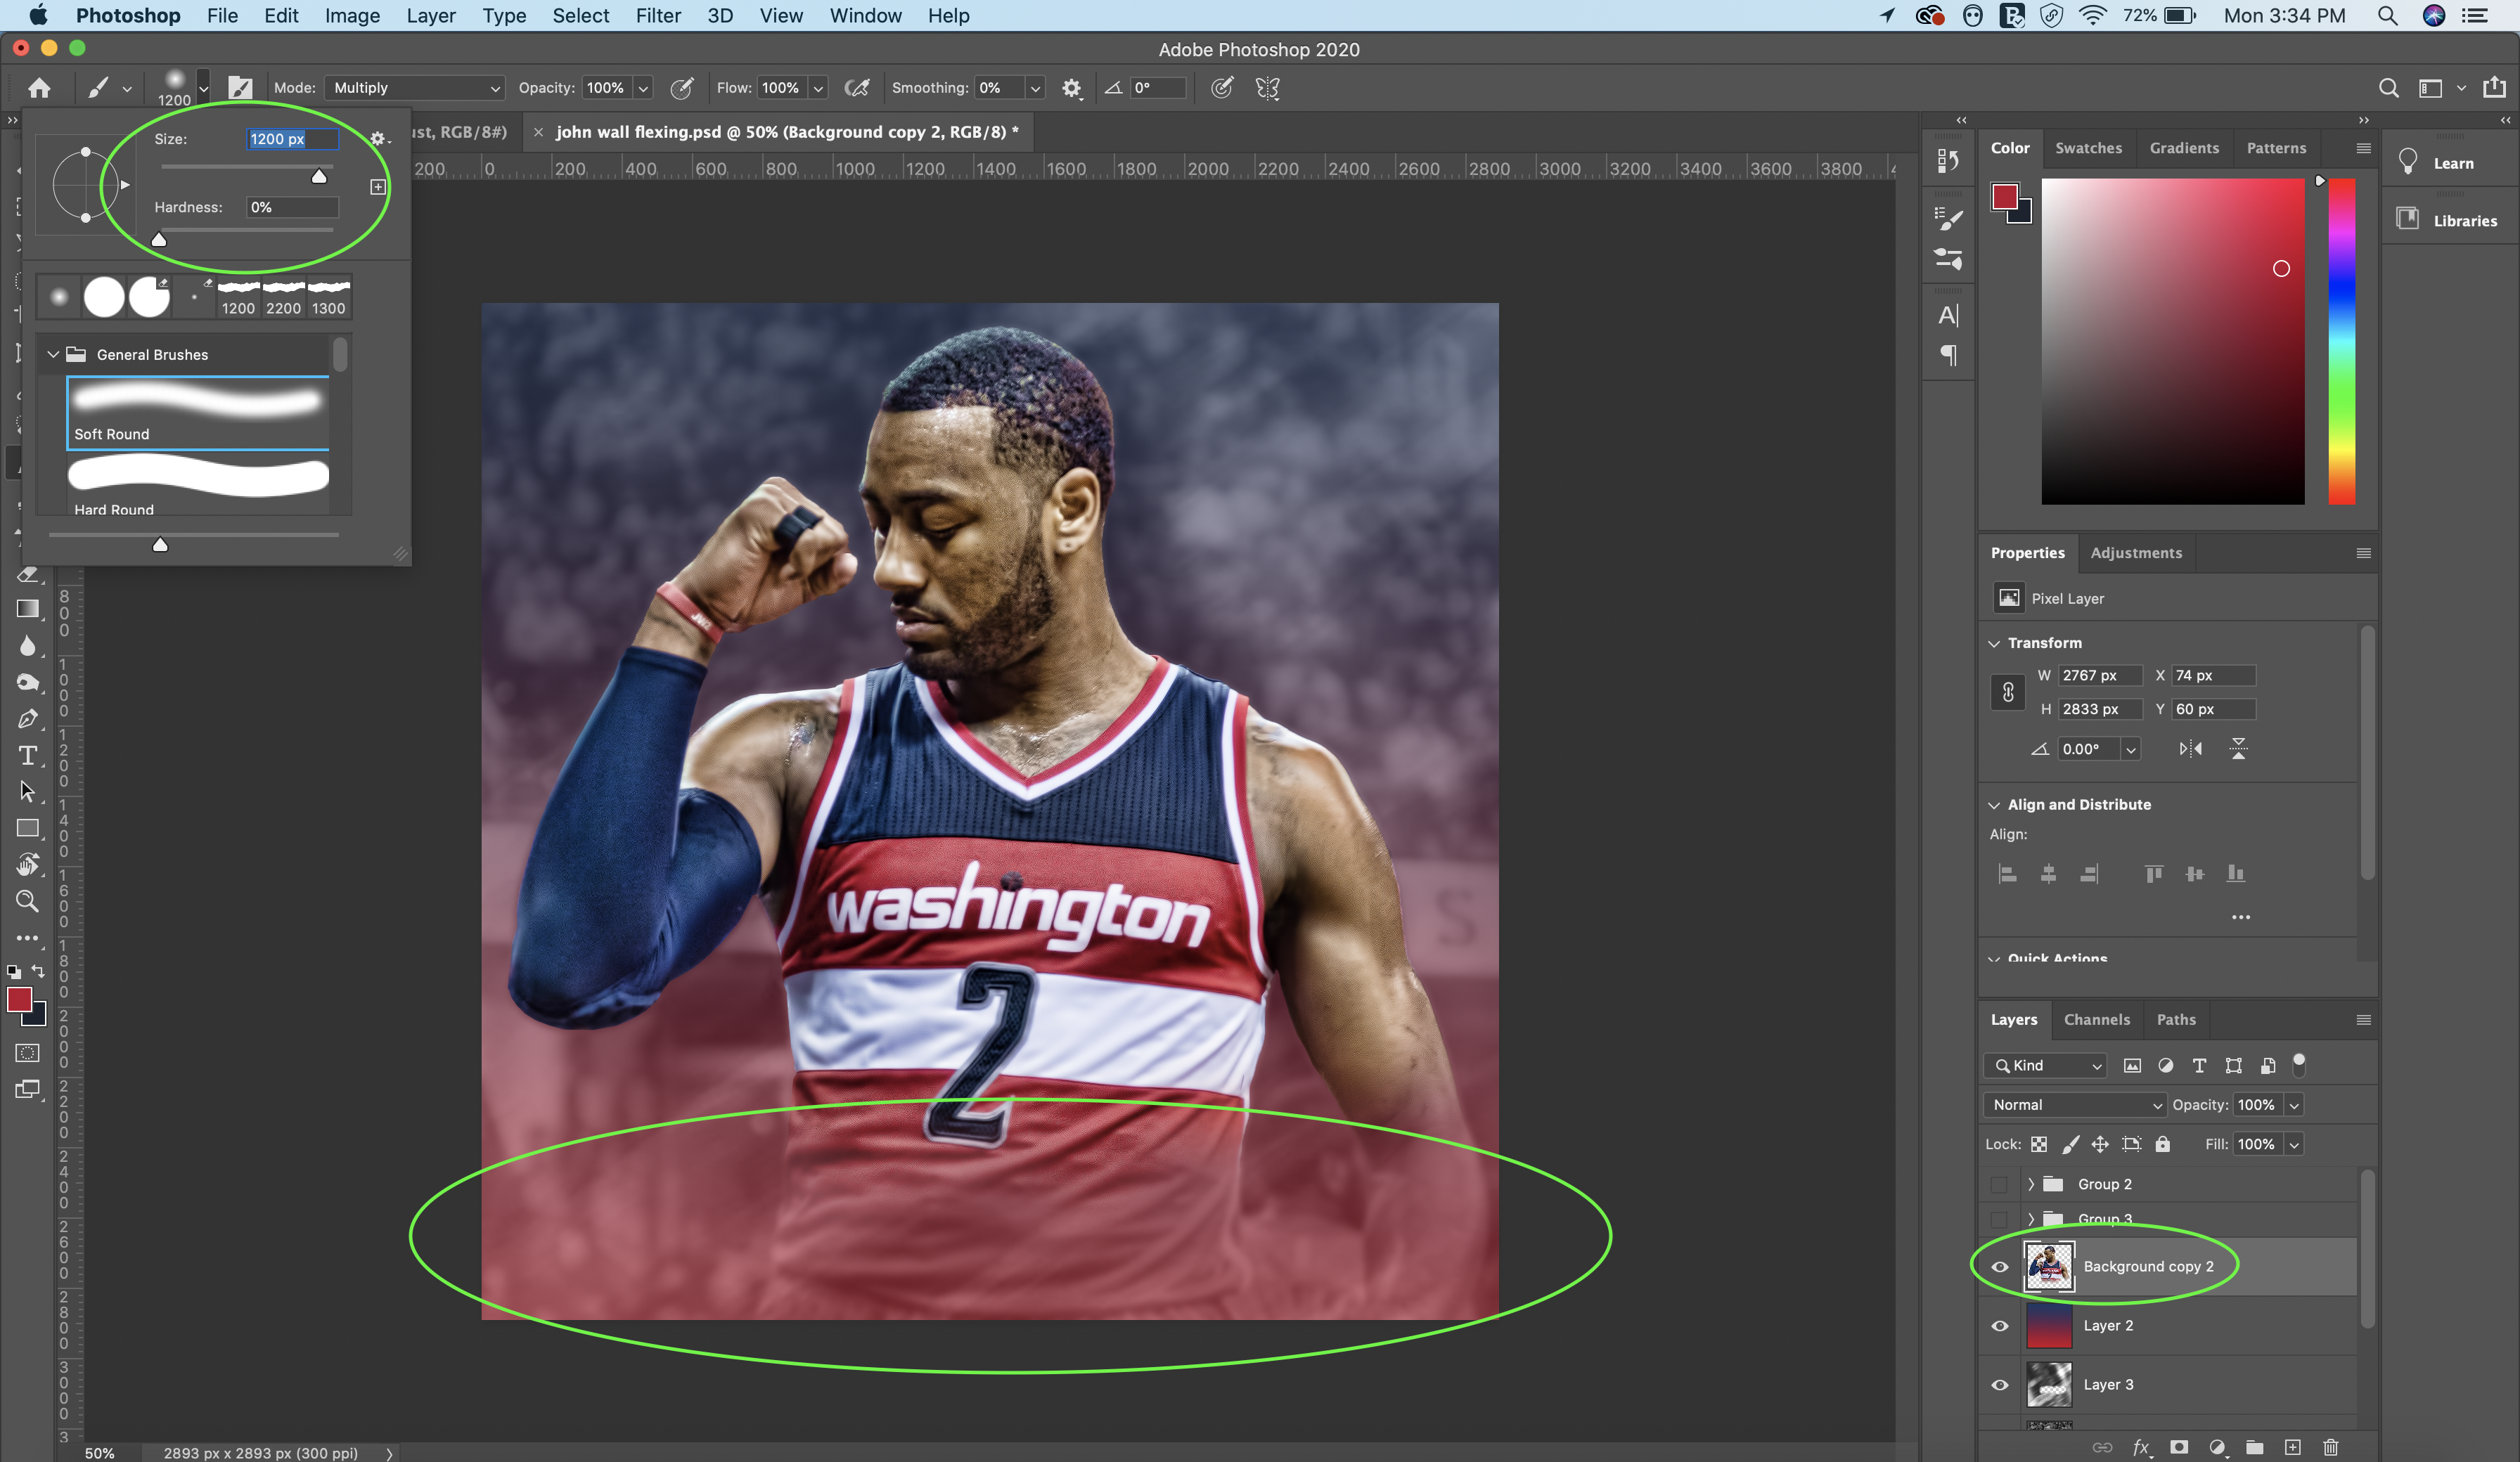This screenshot has width=2520, height=1462.
Task: Switch to the Swatches tab
Action: [2088, 148]
